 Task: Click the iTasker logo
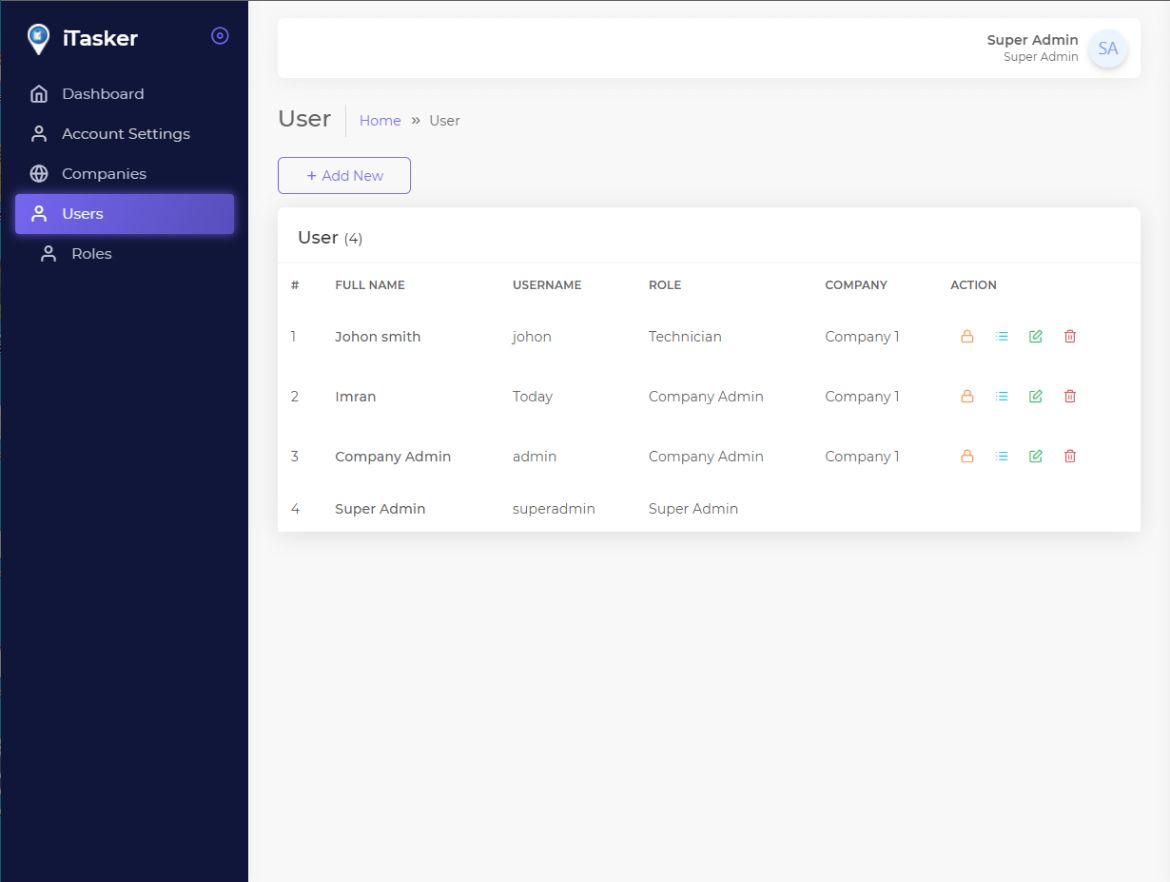point(83,39)
